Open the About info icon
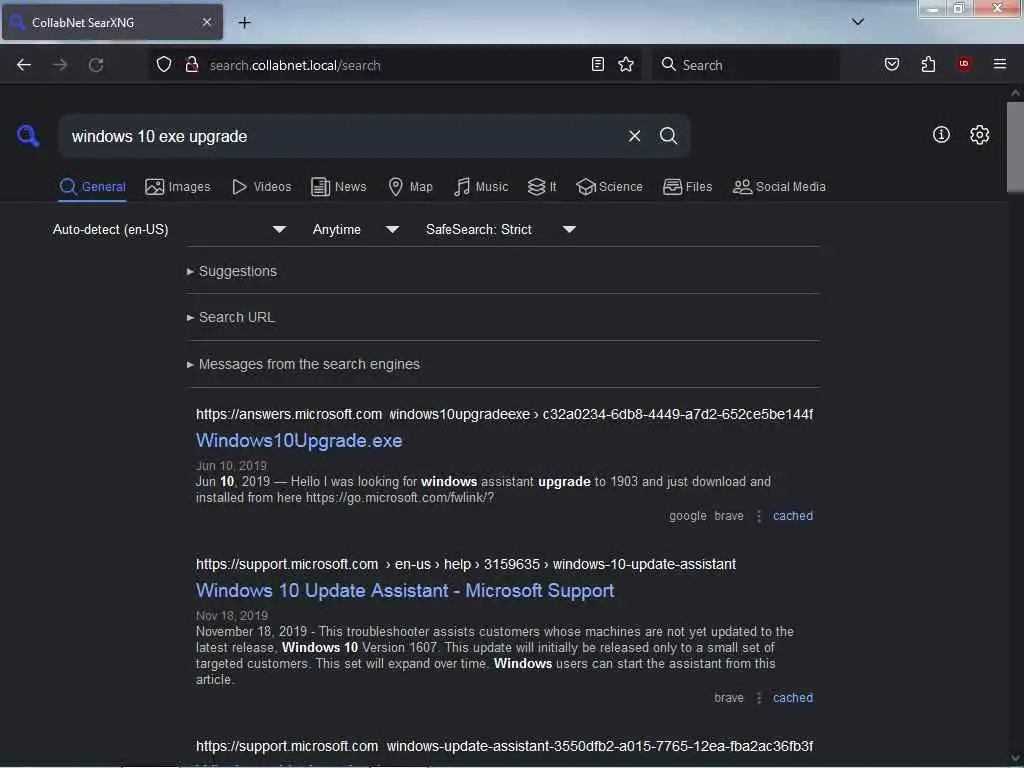 point(941,135)
